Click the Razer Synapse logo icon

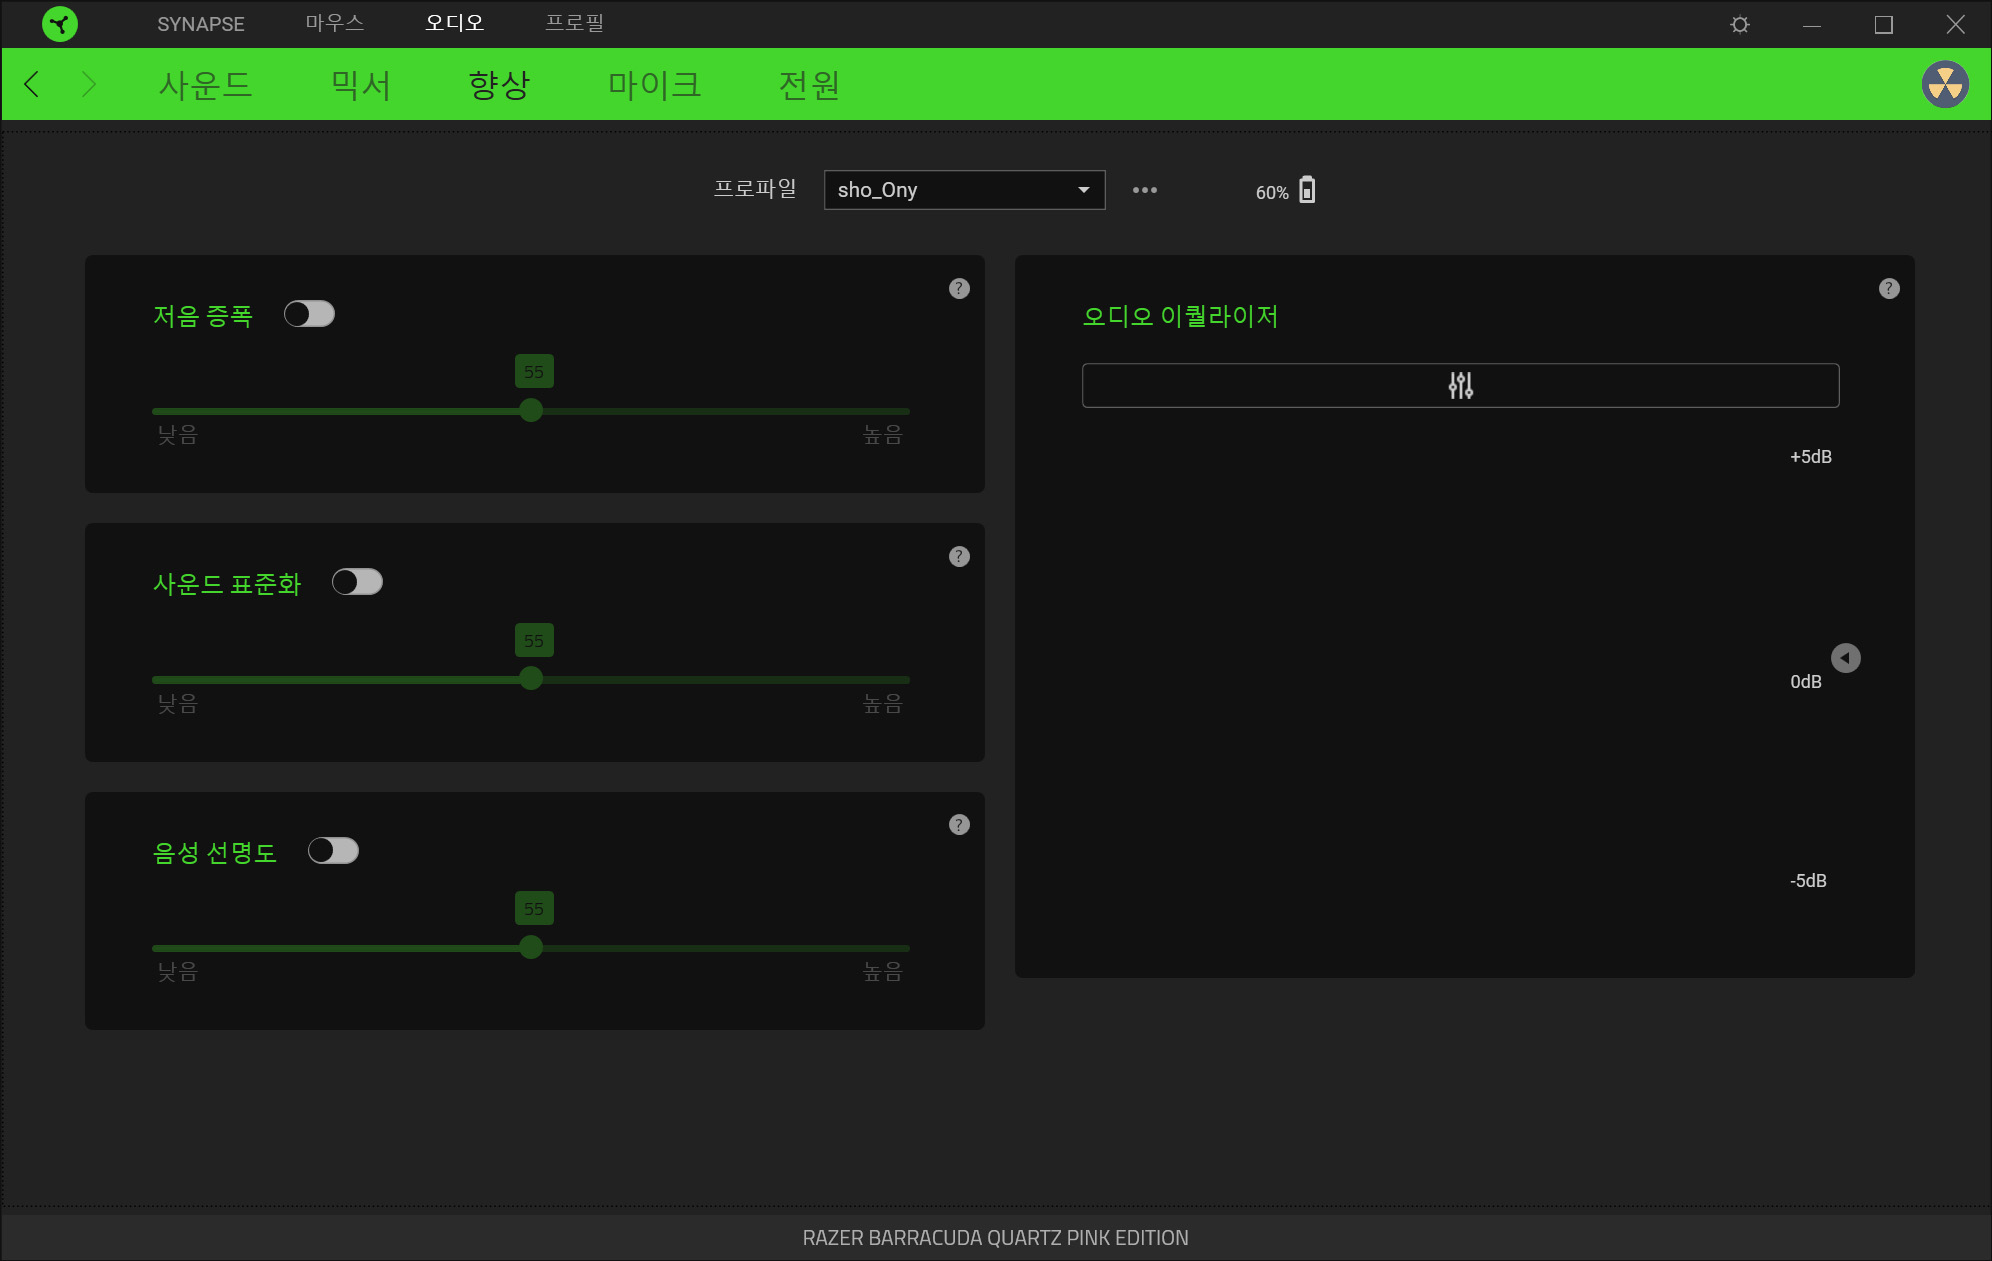(60, 24)
